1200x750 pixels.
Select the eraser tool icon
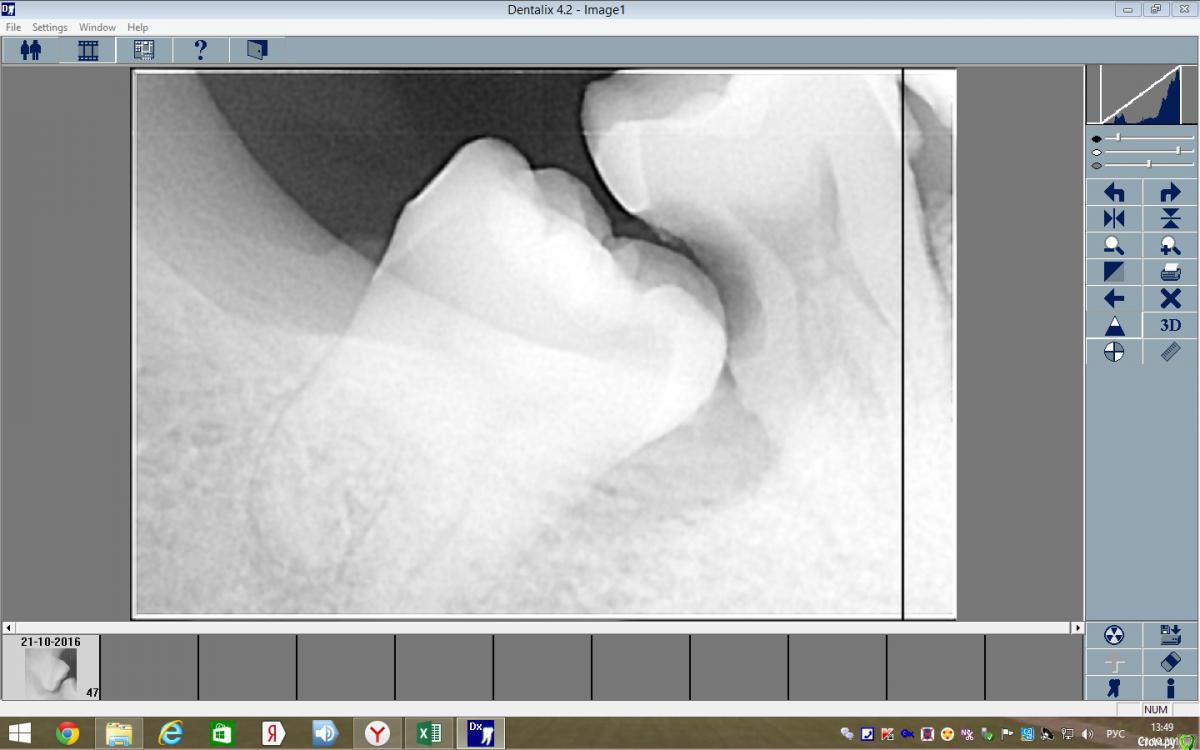coord(1170,662)
